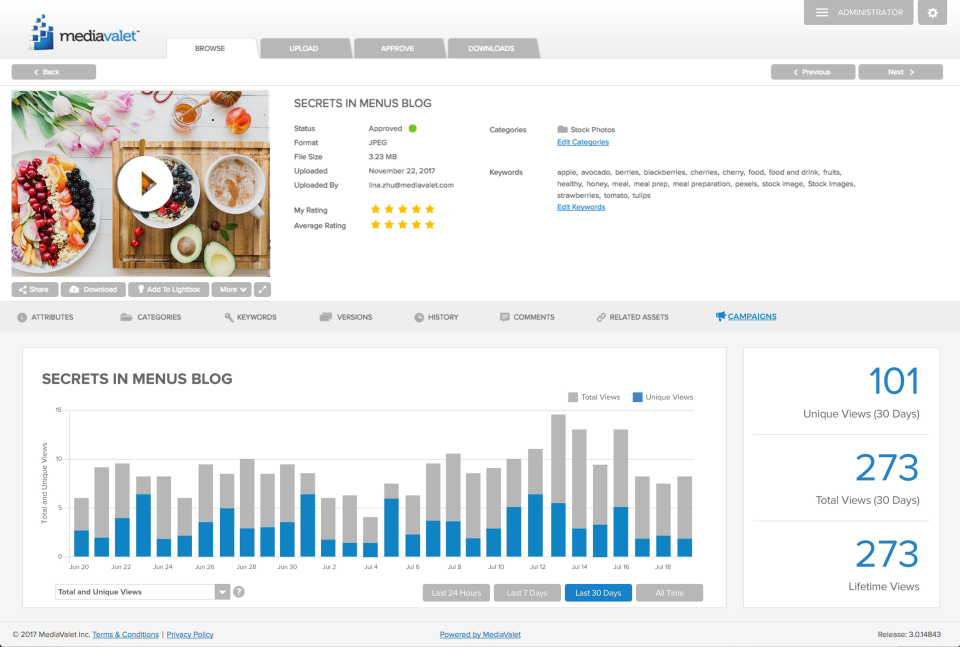
Task: Click the Edit Keywords link
Action: 581,207
